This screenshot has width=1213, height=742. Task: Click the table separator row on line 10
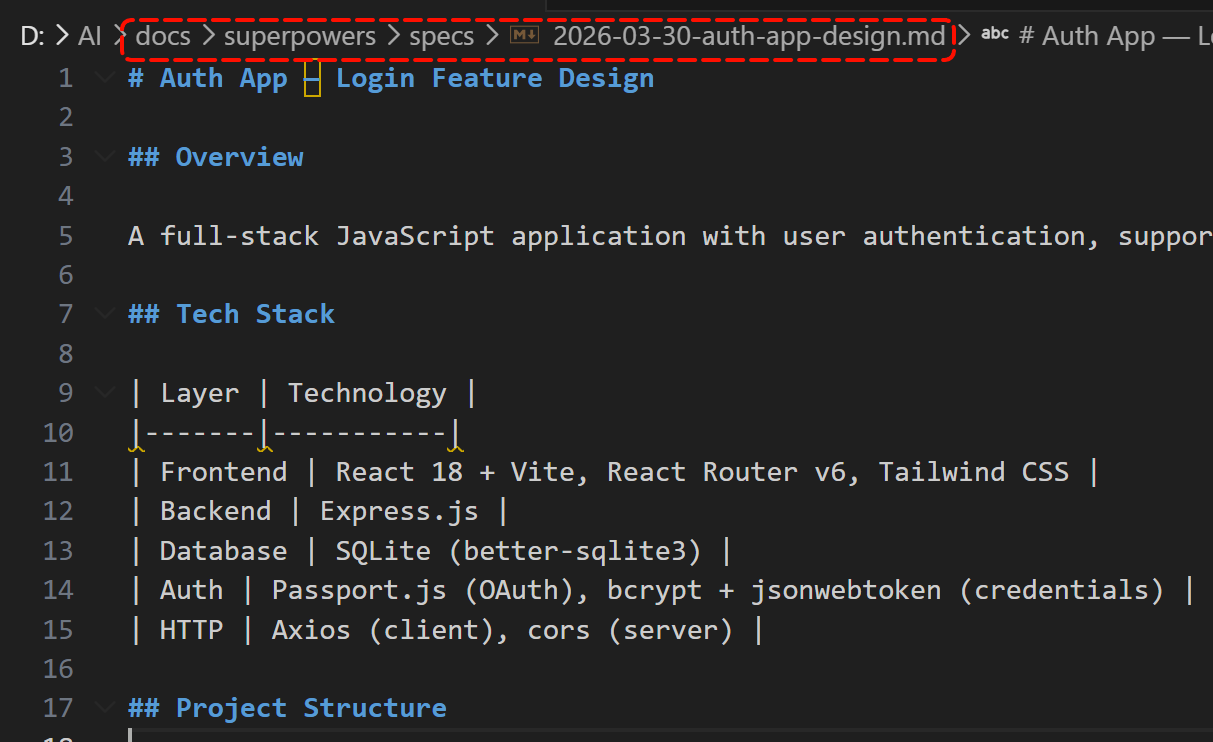(x=296, y=432)
